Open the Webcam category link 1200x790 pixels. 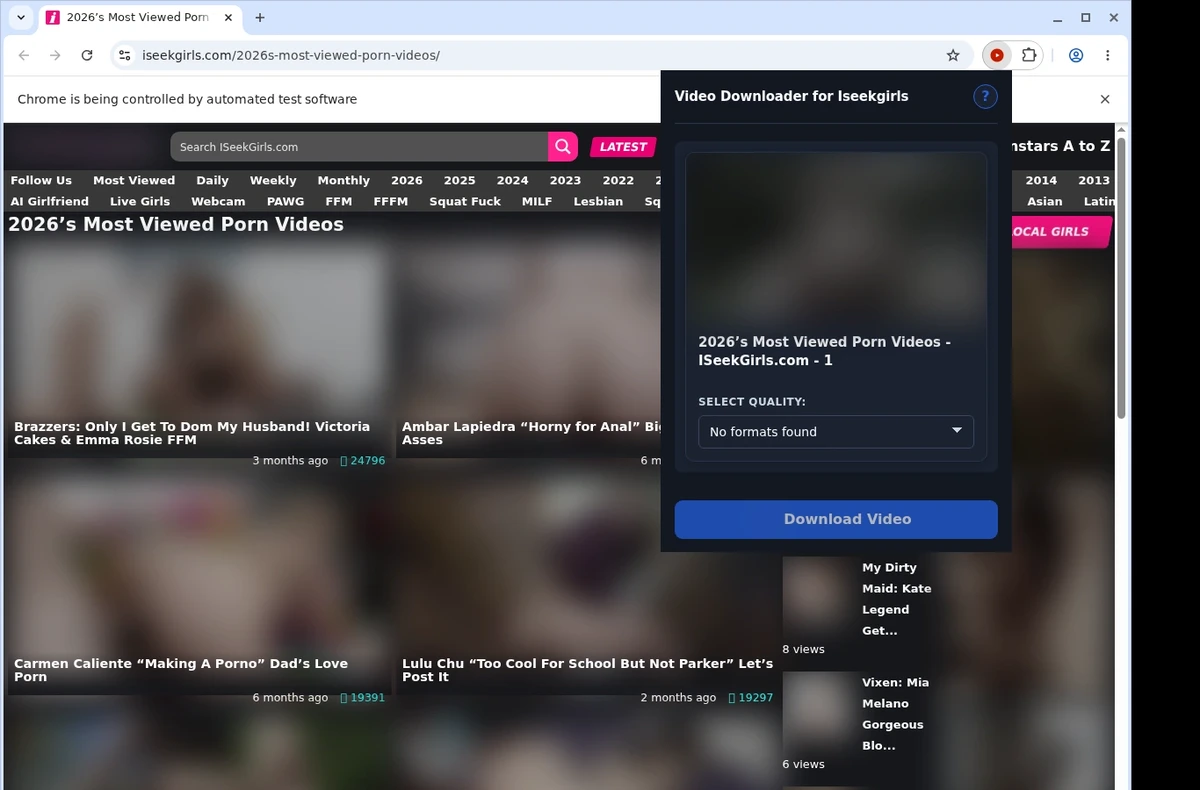click(218, 201)
